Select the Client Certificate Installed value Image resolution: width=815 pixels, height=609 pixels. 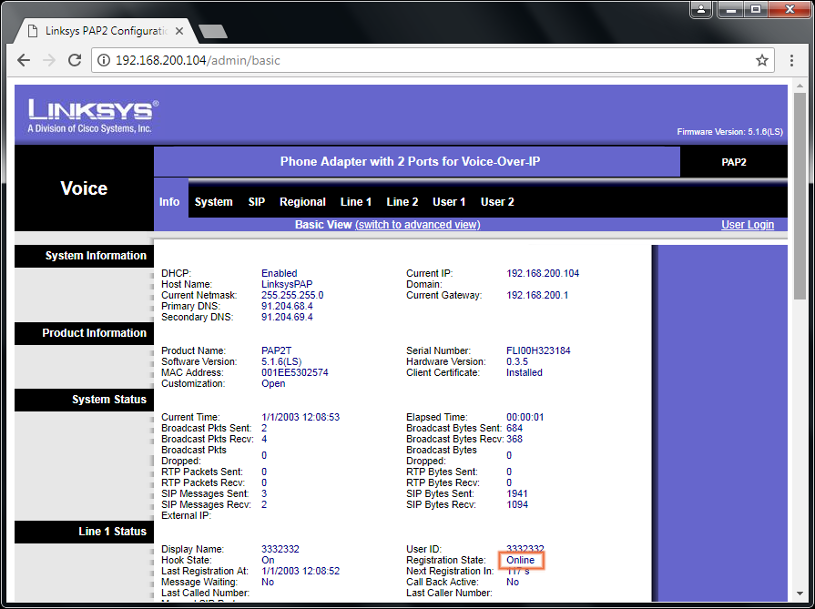tap(524, 373)
